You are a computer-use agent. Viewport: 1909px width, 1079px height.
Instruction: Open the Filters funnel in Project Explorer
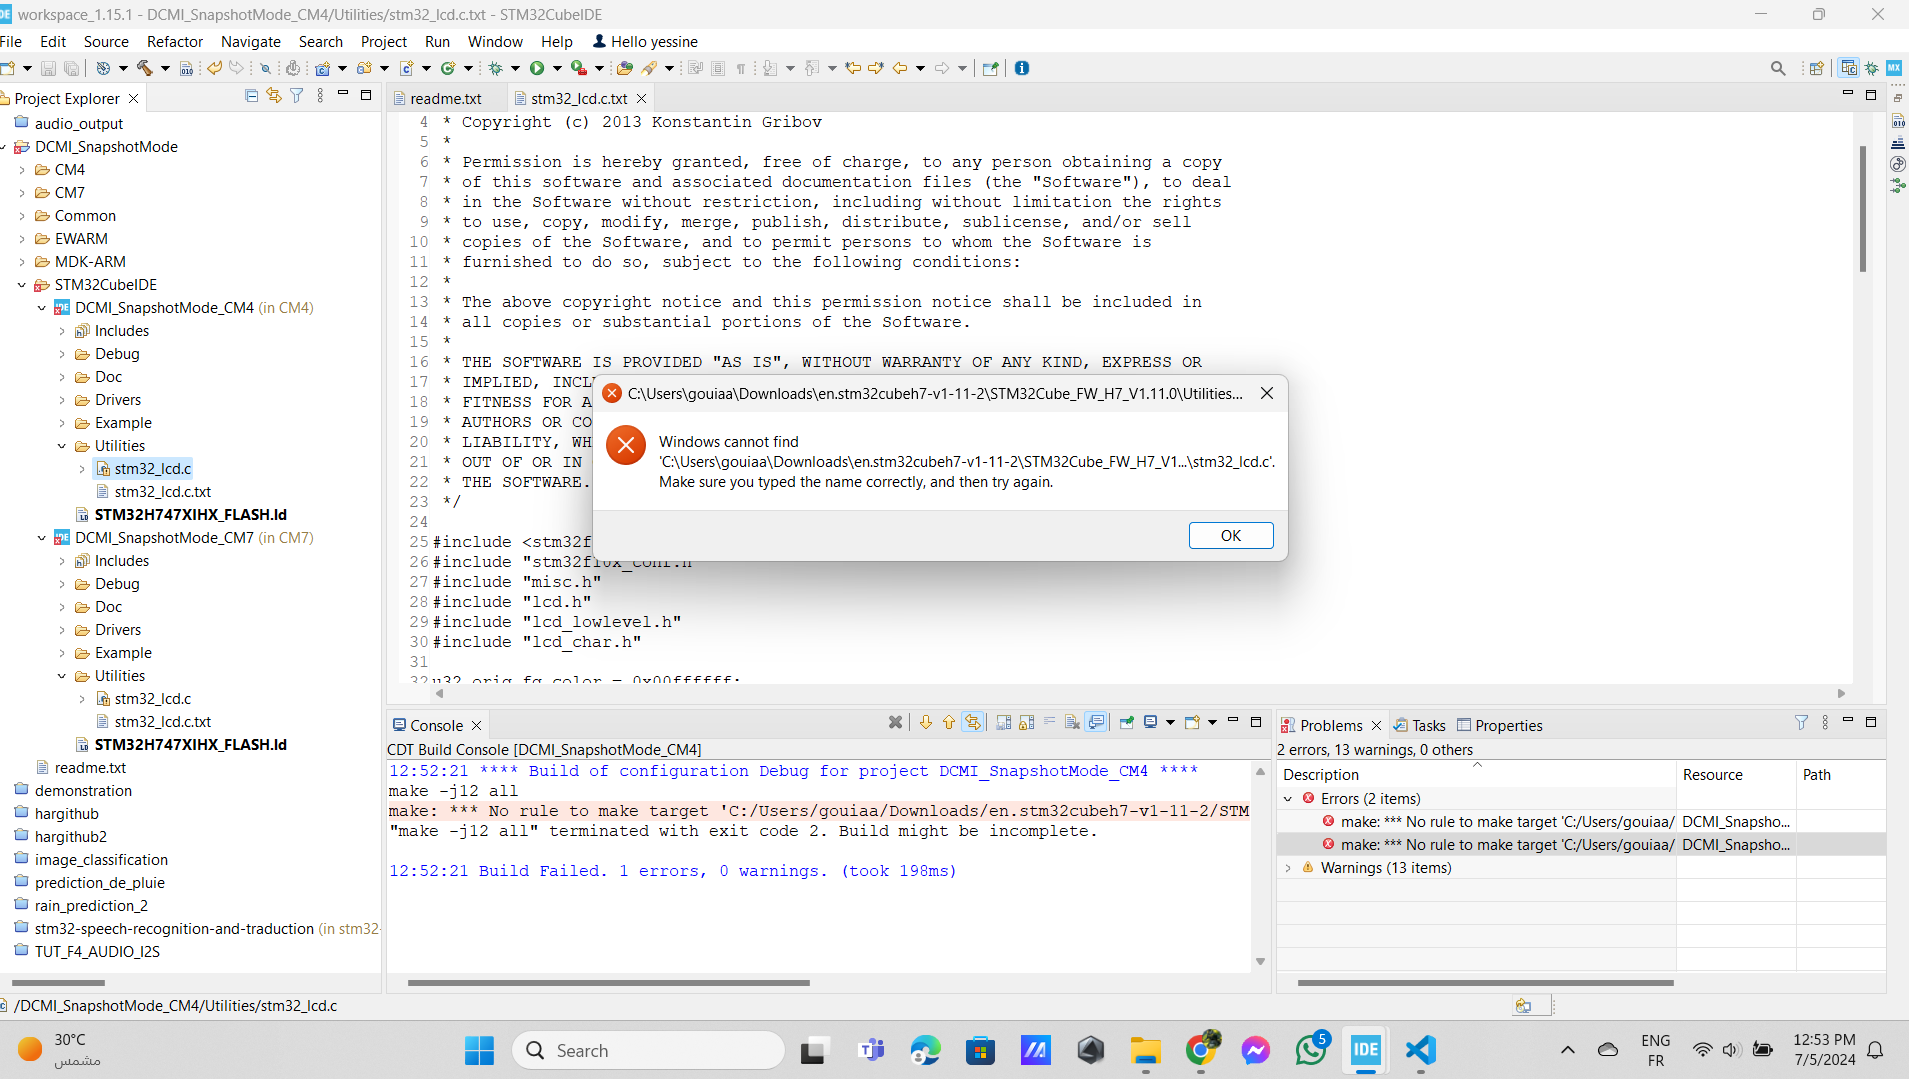coord(297,94)
